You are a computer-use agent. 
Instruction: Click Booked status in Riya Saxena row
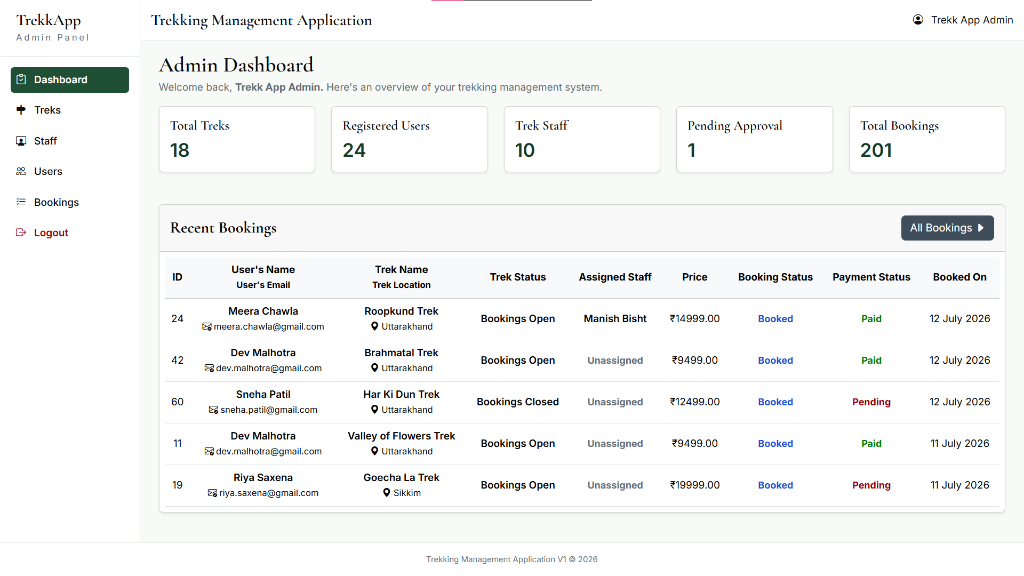tap(775, 485)
